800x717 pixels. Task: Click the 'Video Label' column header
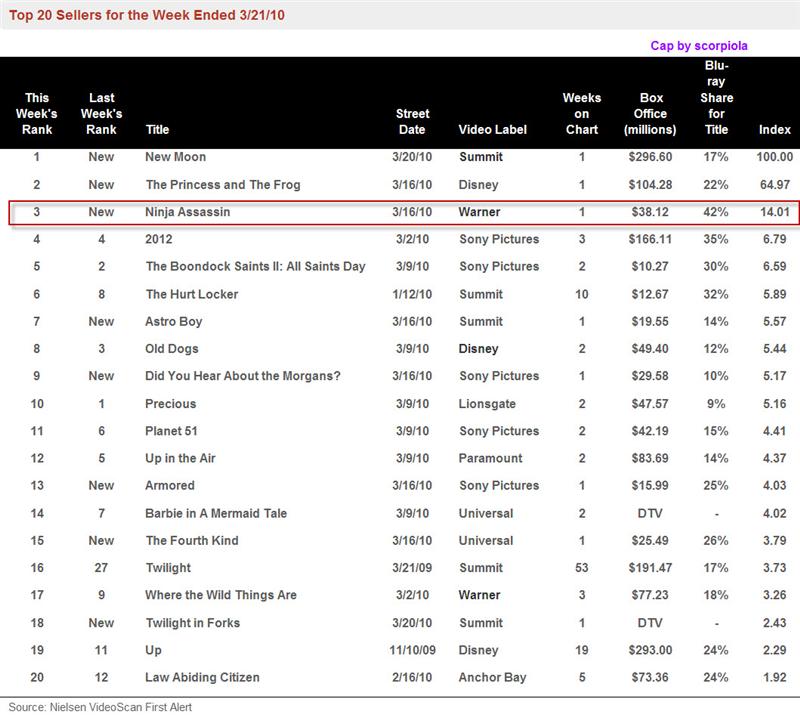coord(492,130)
